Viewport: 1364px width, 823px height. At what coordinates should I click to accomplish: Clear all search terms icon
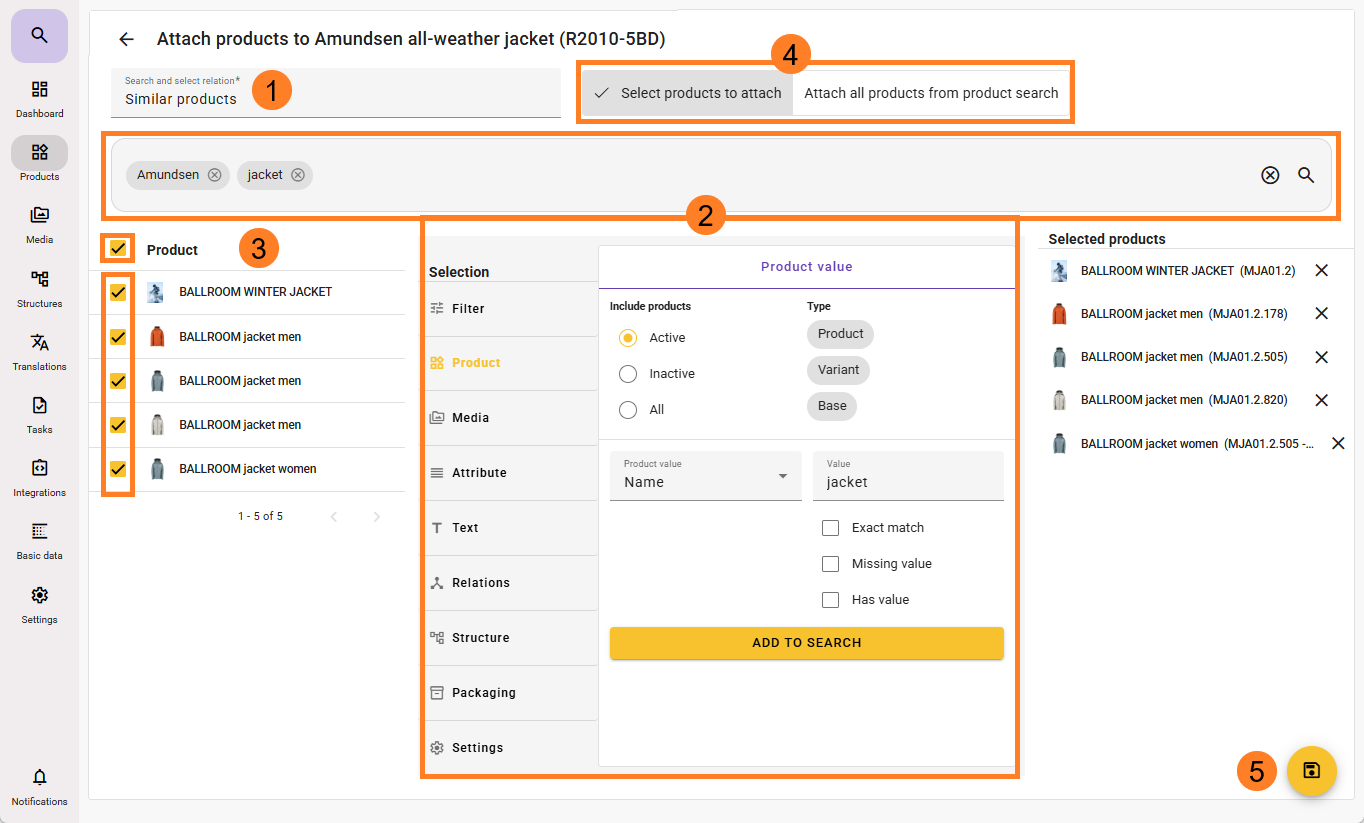click(x=1270, y=175)
